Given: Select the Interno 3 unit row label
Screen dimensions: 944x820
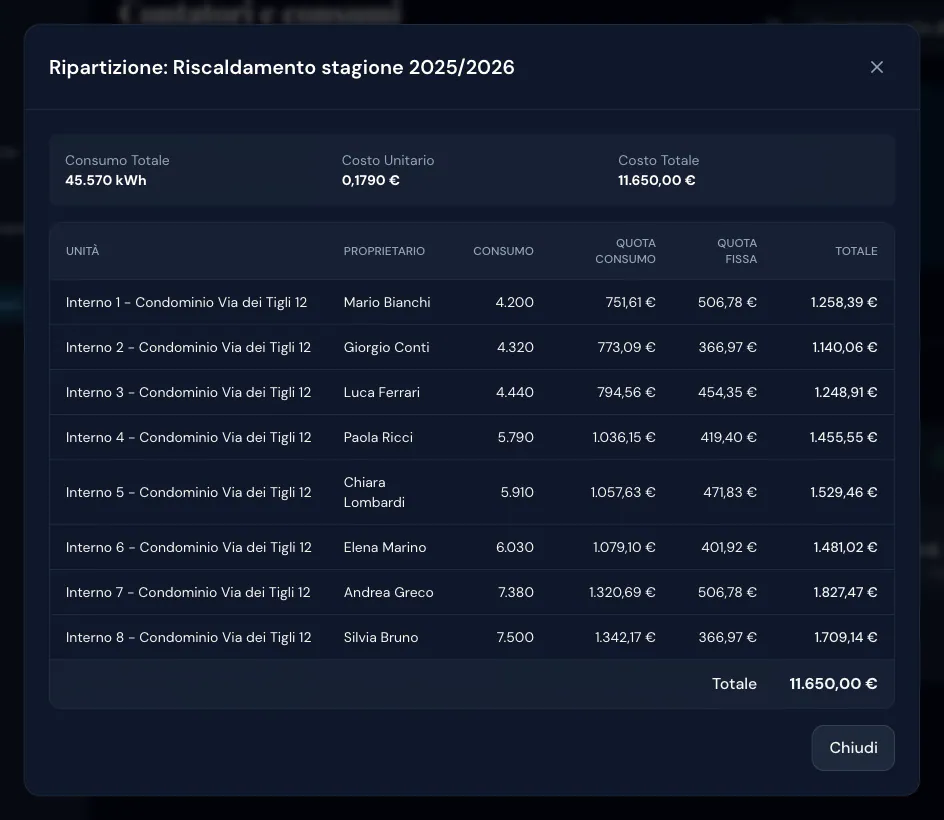Looking at the screenshot, I should point(188,393).
